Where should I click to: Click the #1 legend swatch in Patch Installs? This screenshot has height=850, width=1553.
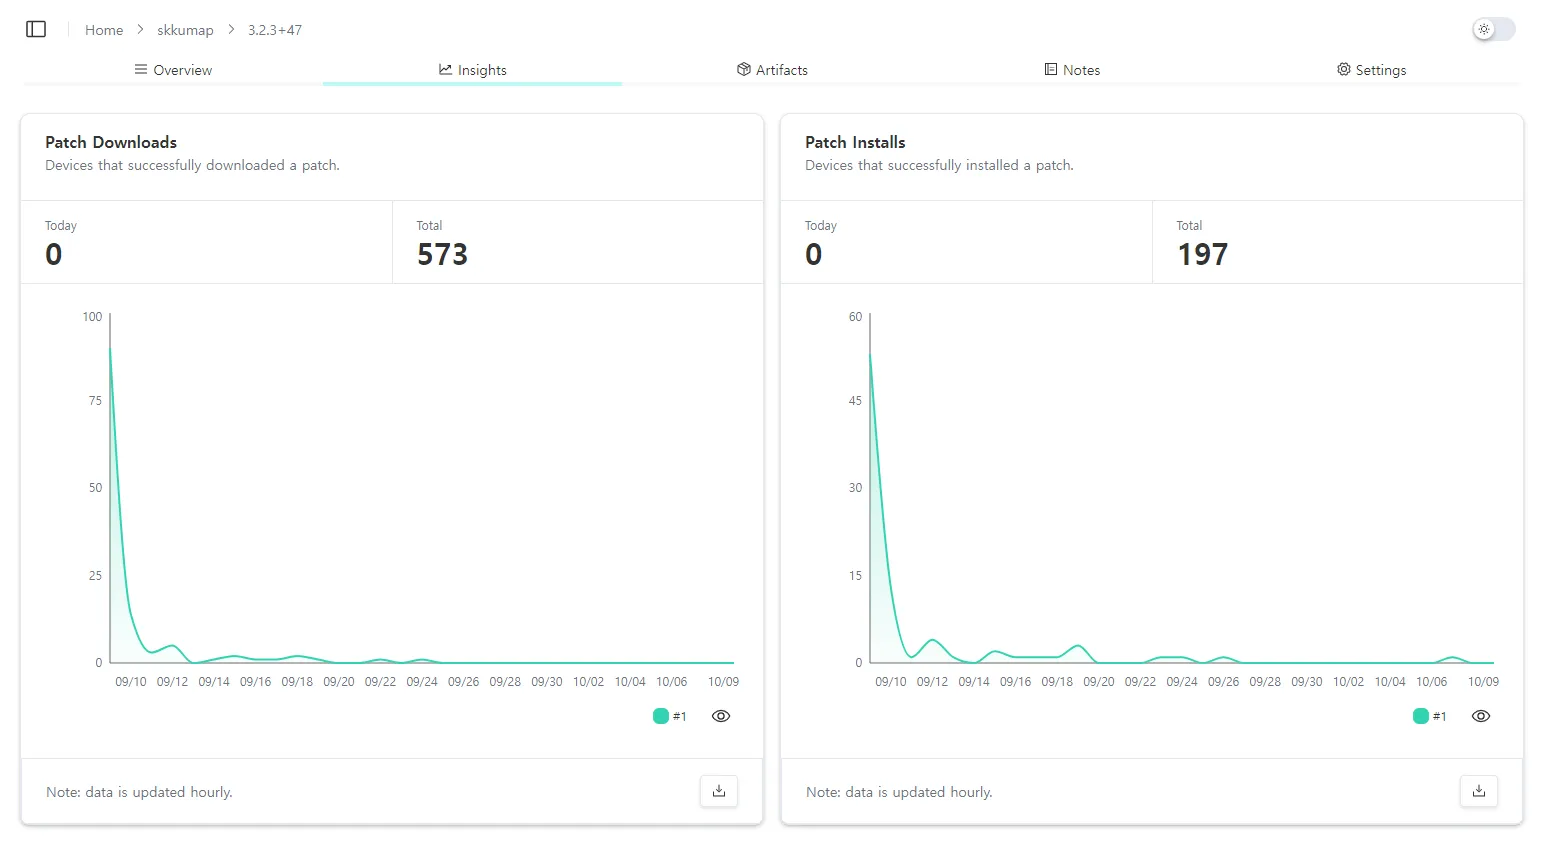point(1420,716)
